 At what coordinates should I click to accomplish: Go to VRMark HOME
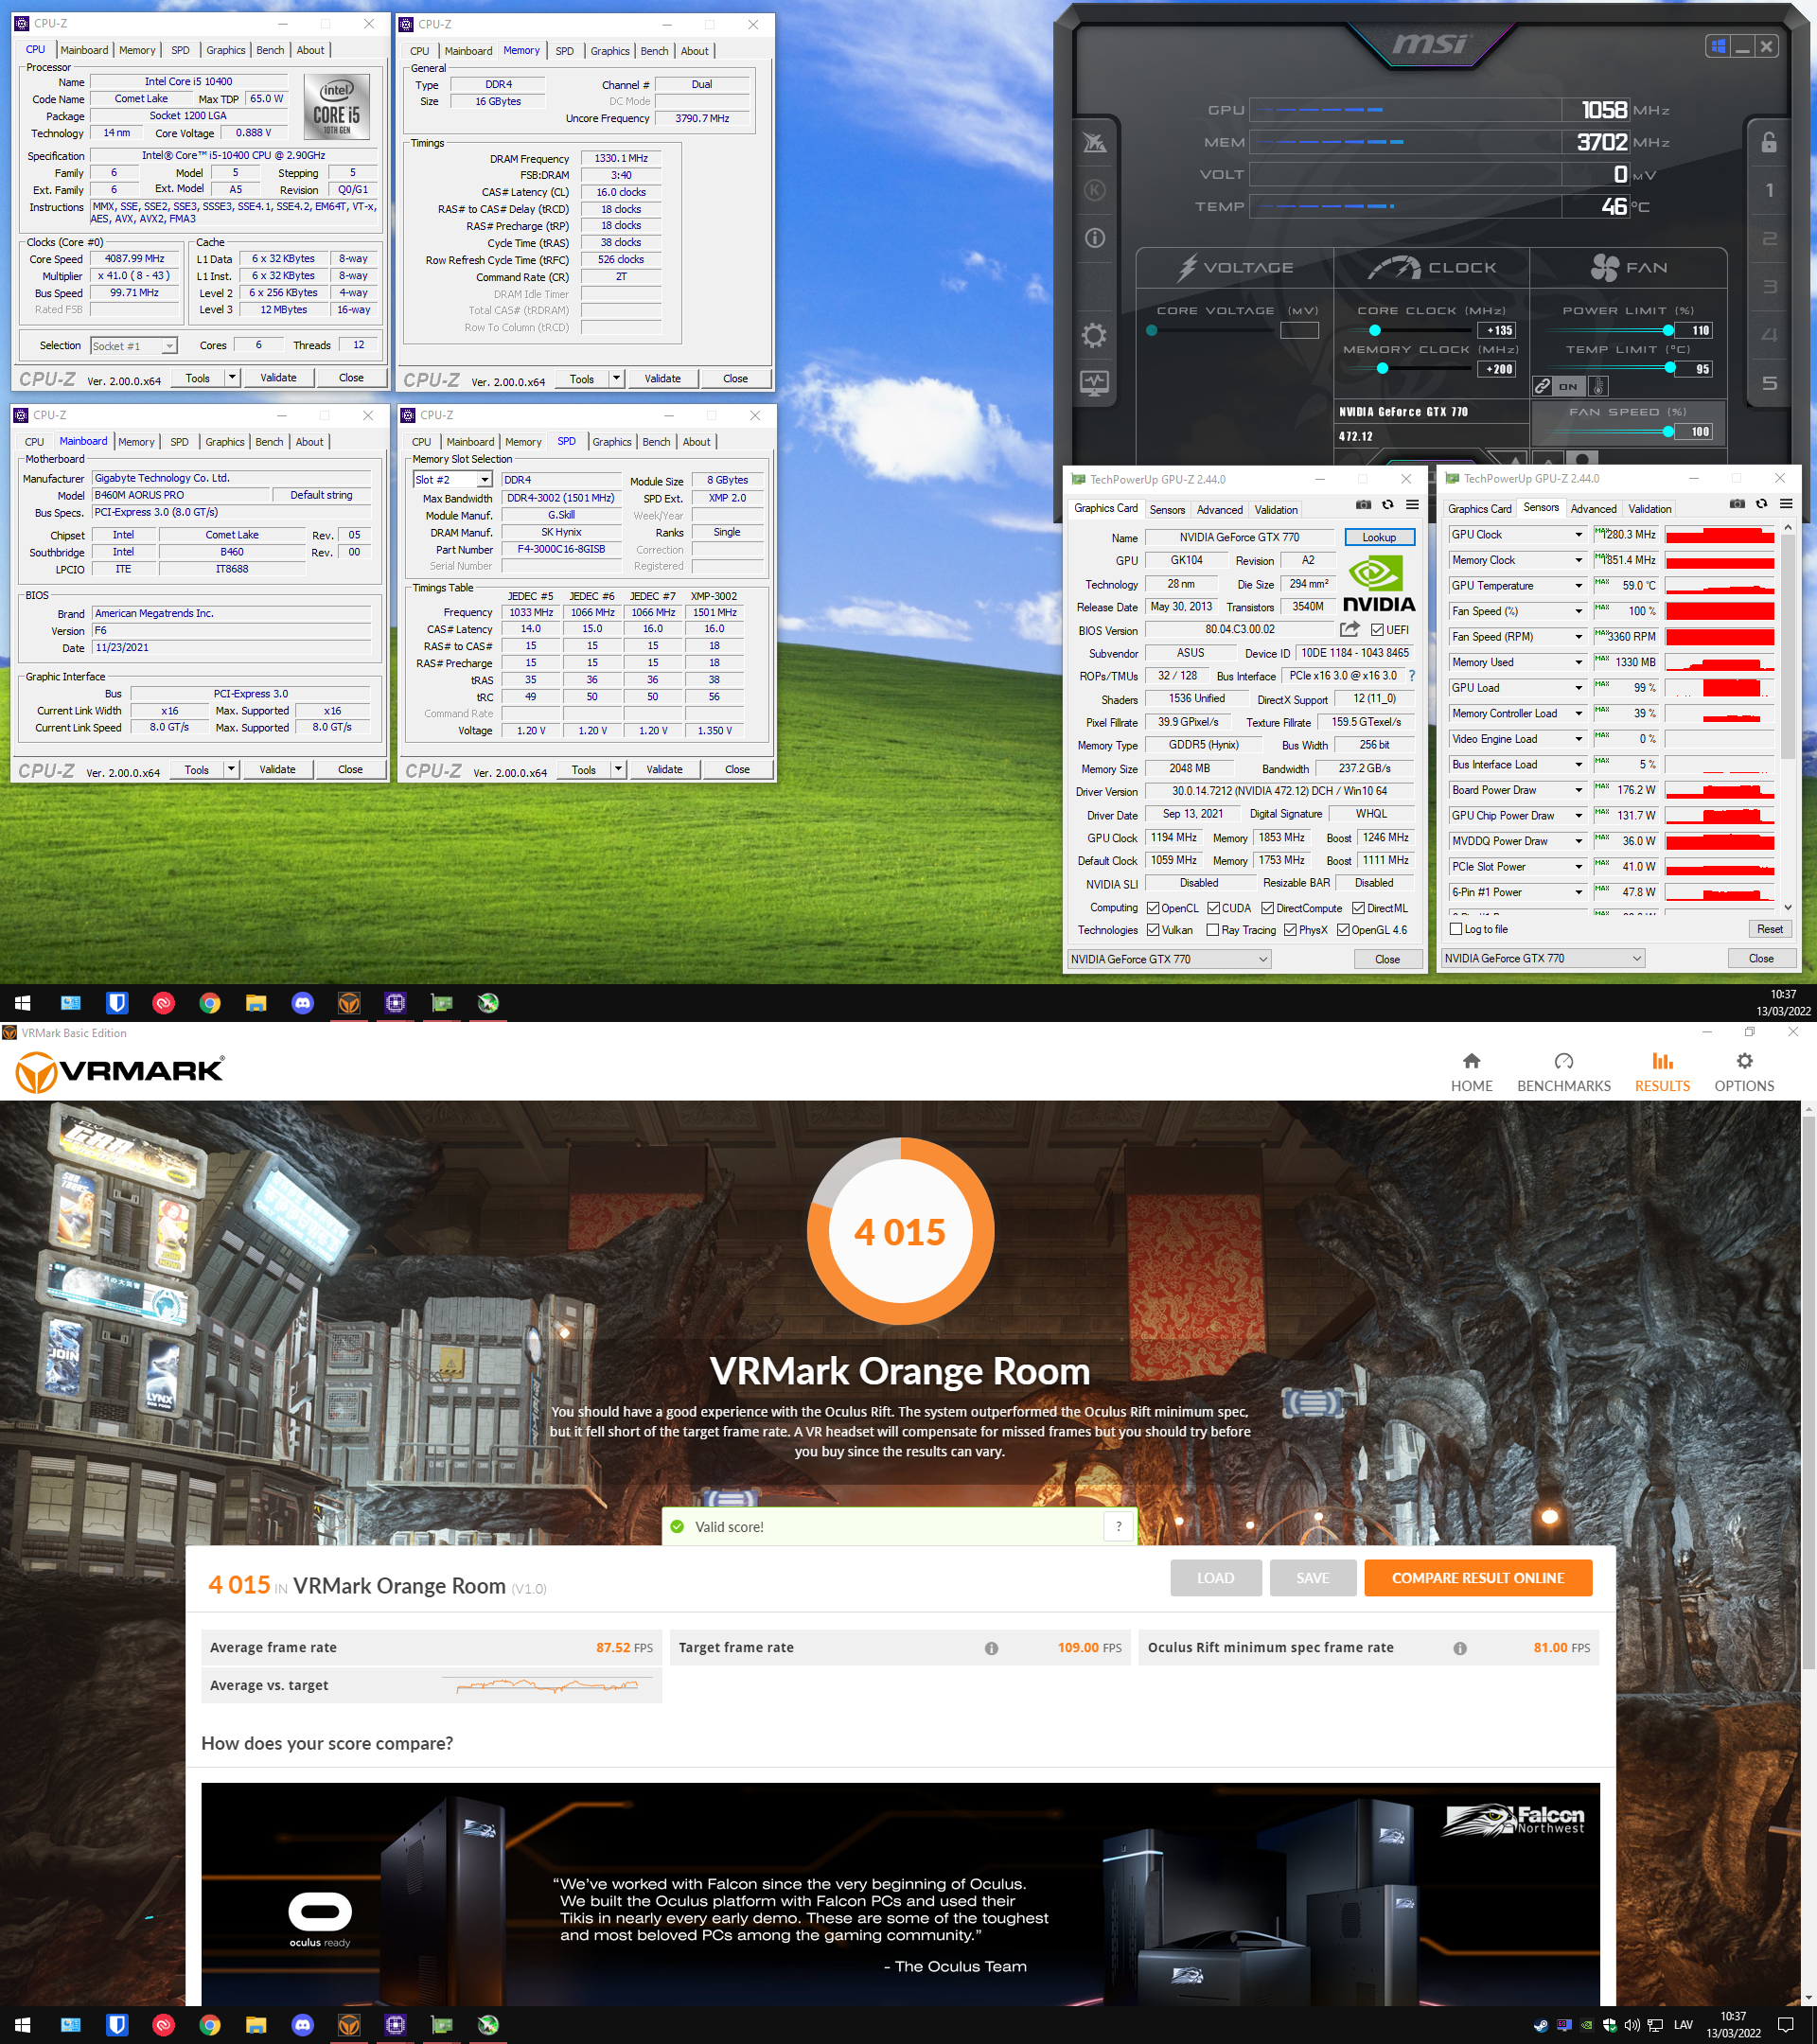coord(1471,1072)
